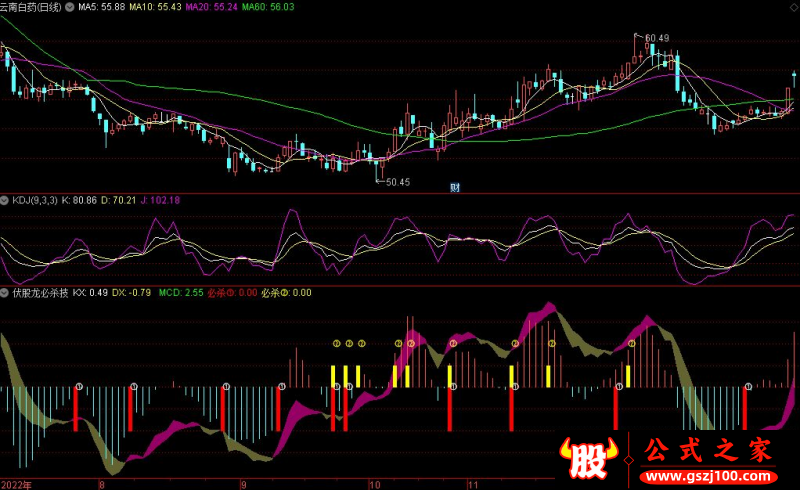Click the 2022年 label on the time axis

point(16,485)
